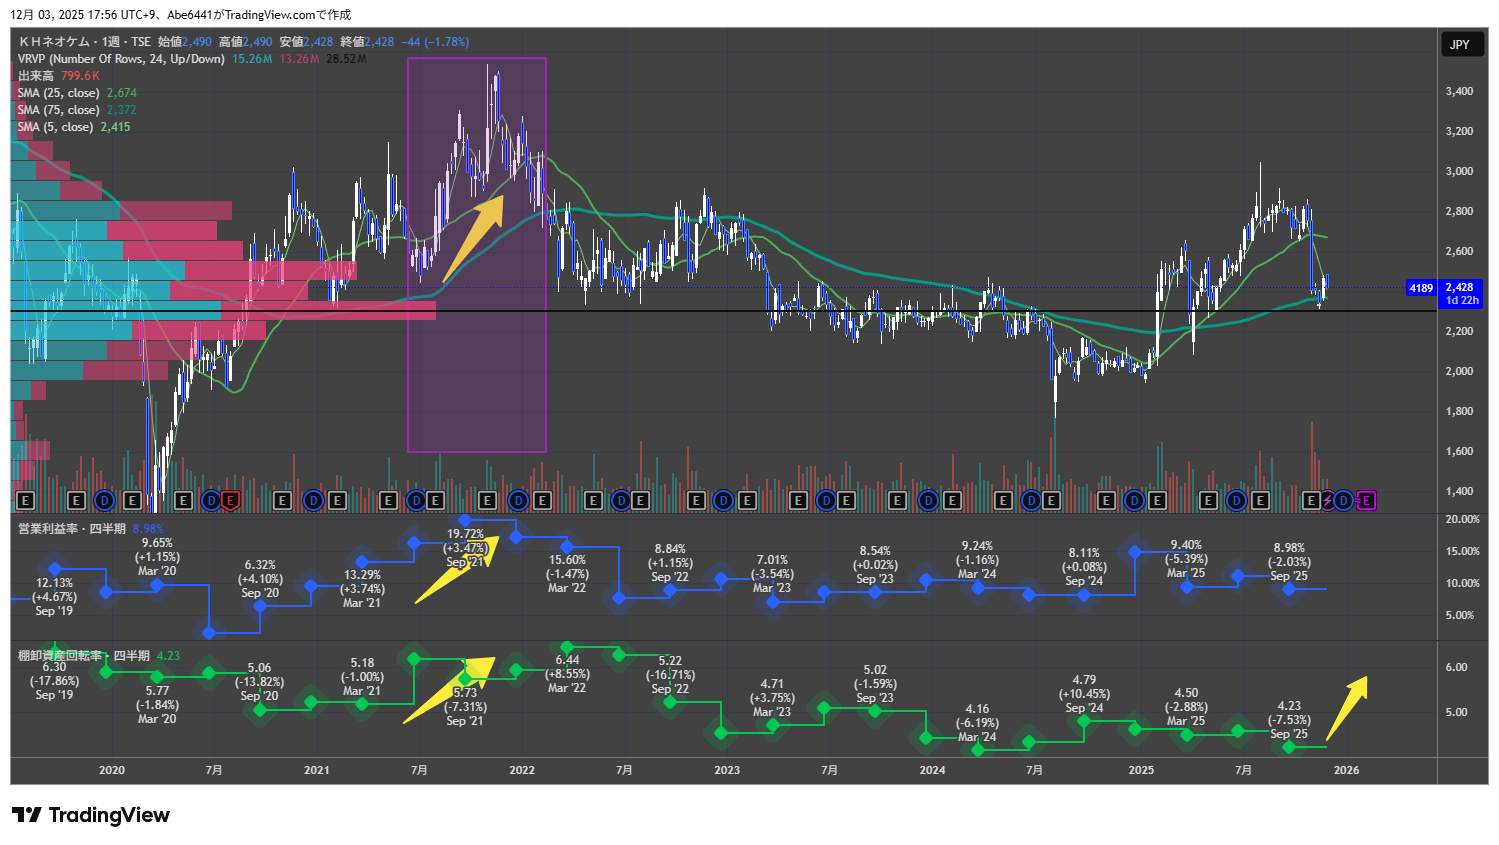Viewport: 1499px width, 845px height.
Task: Click the 営業利益率・四半期 pane title
Action: (72, 529)
